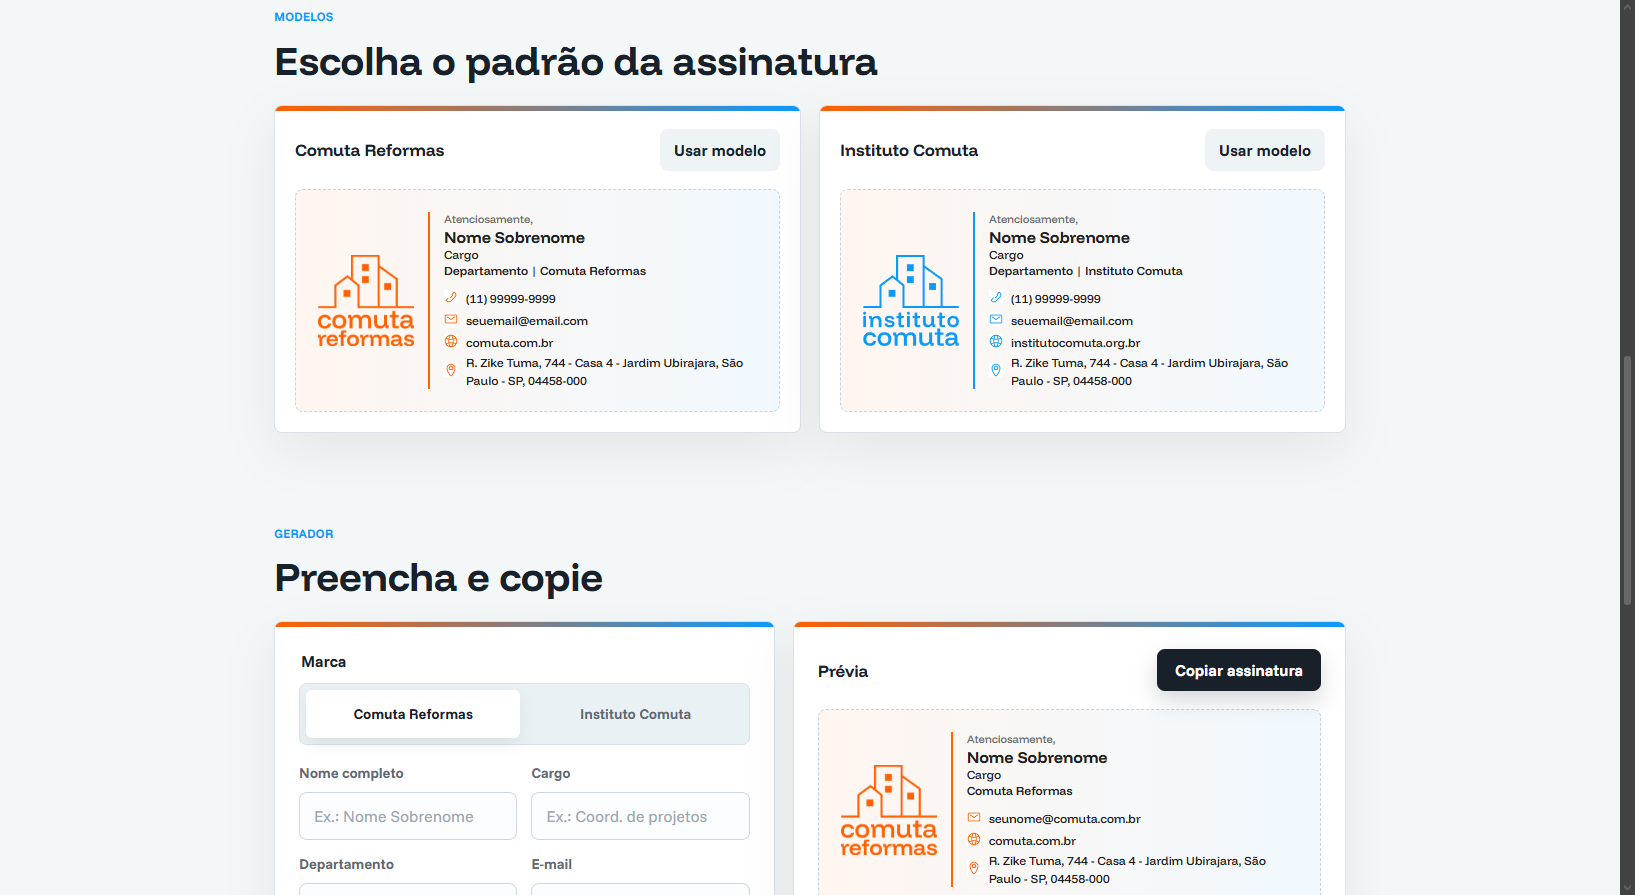This screenshot has width=1635, height=895.
Task: Click the orange location pin icon in Comuta Reformas model
Action: [x=451, y=371]
